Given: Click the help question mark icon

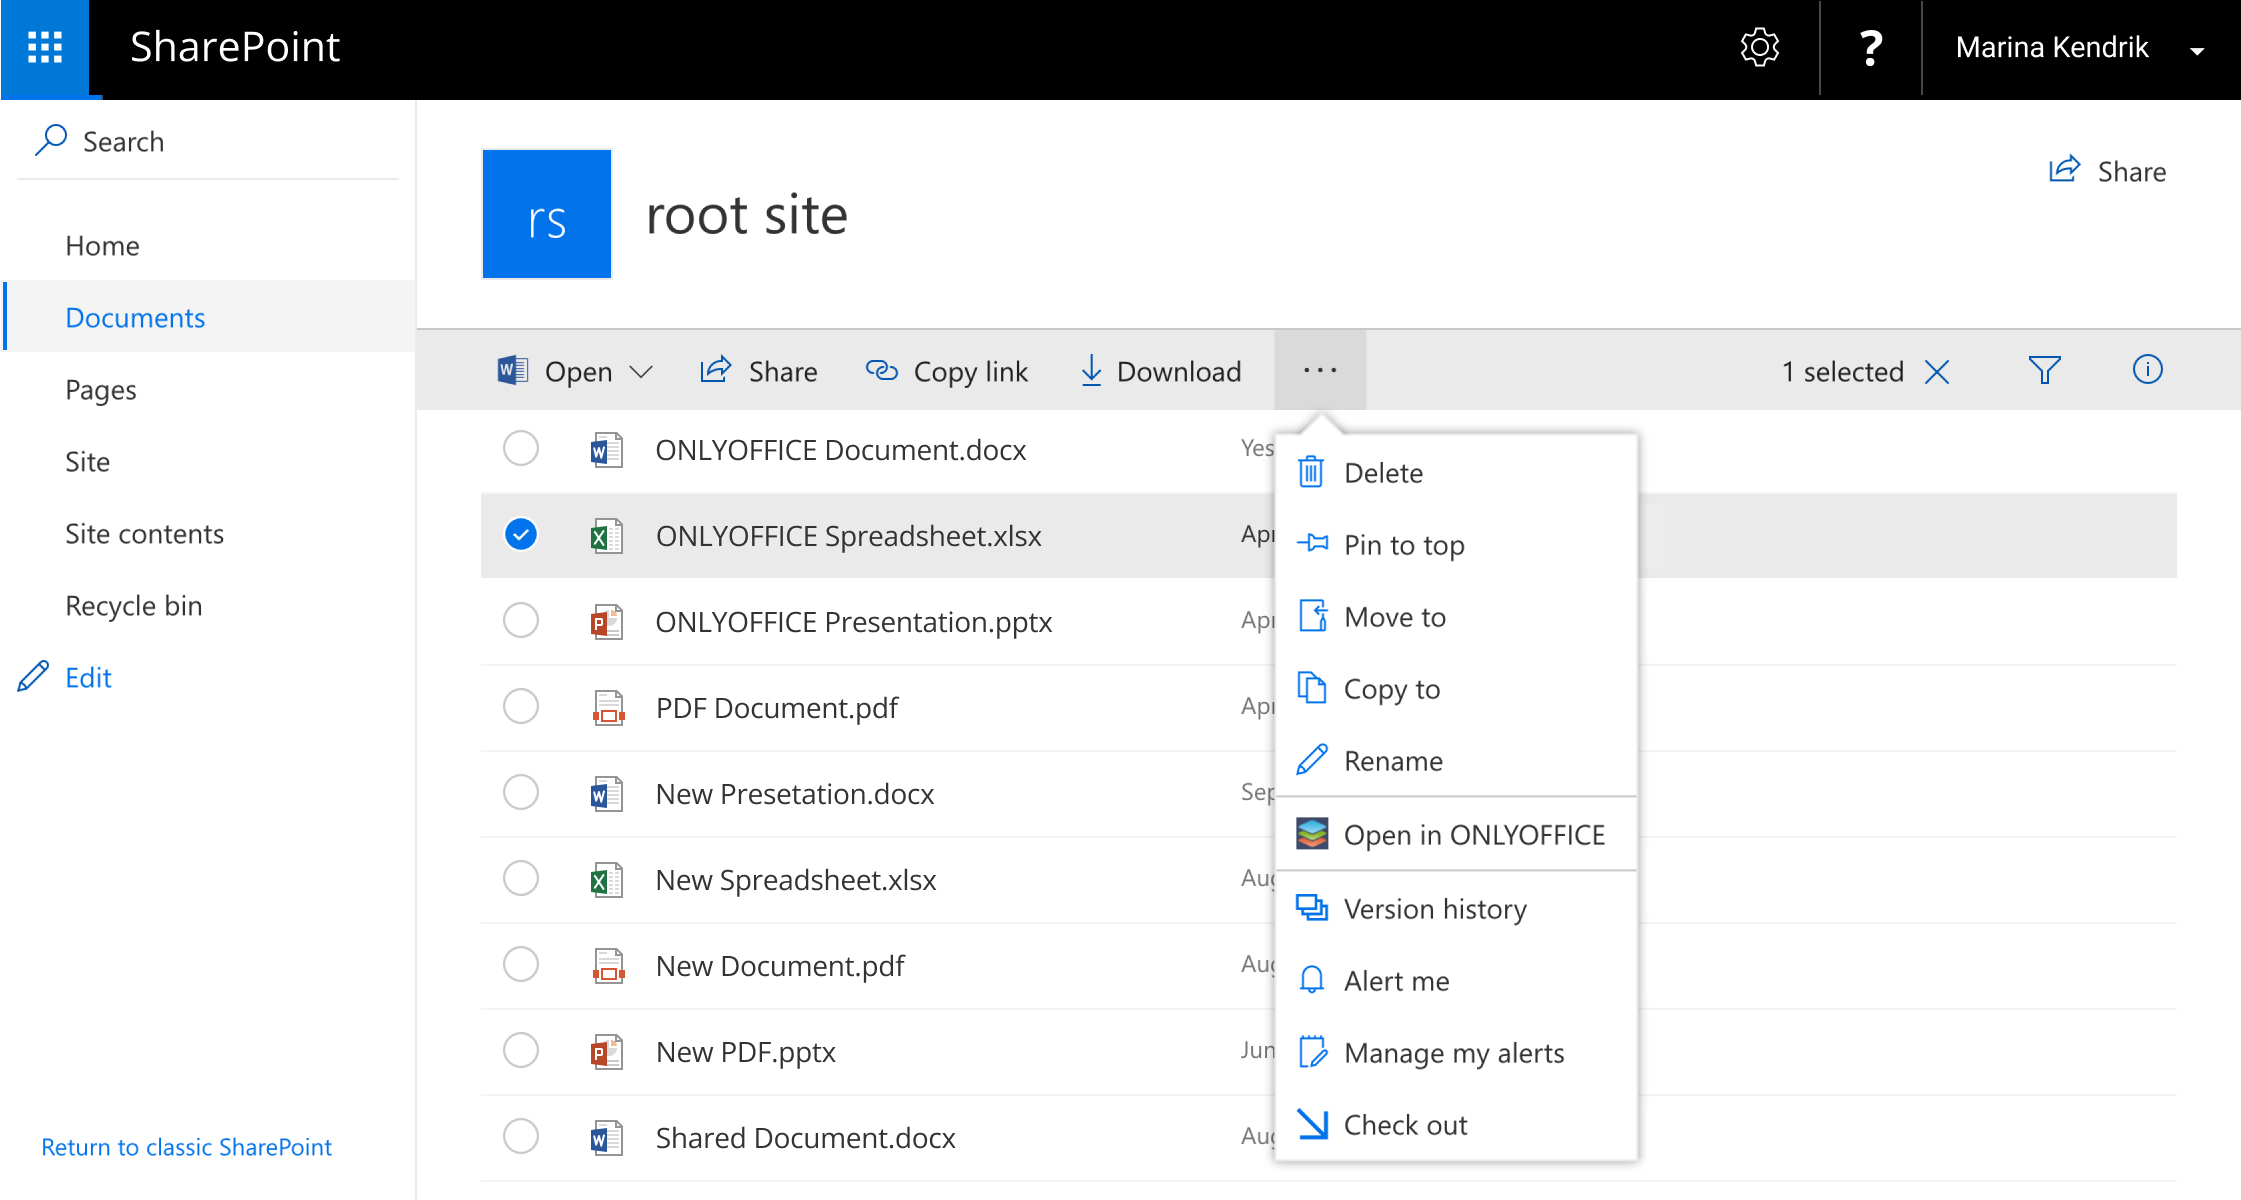Looking at the screenshot, I should (1870, 47).
